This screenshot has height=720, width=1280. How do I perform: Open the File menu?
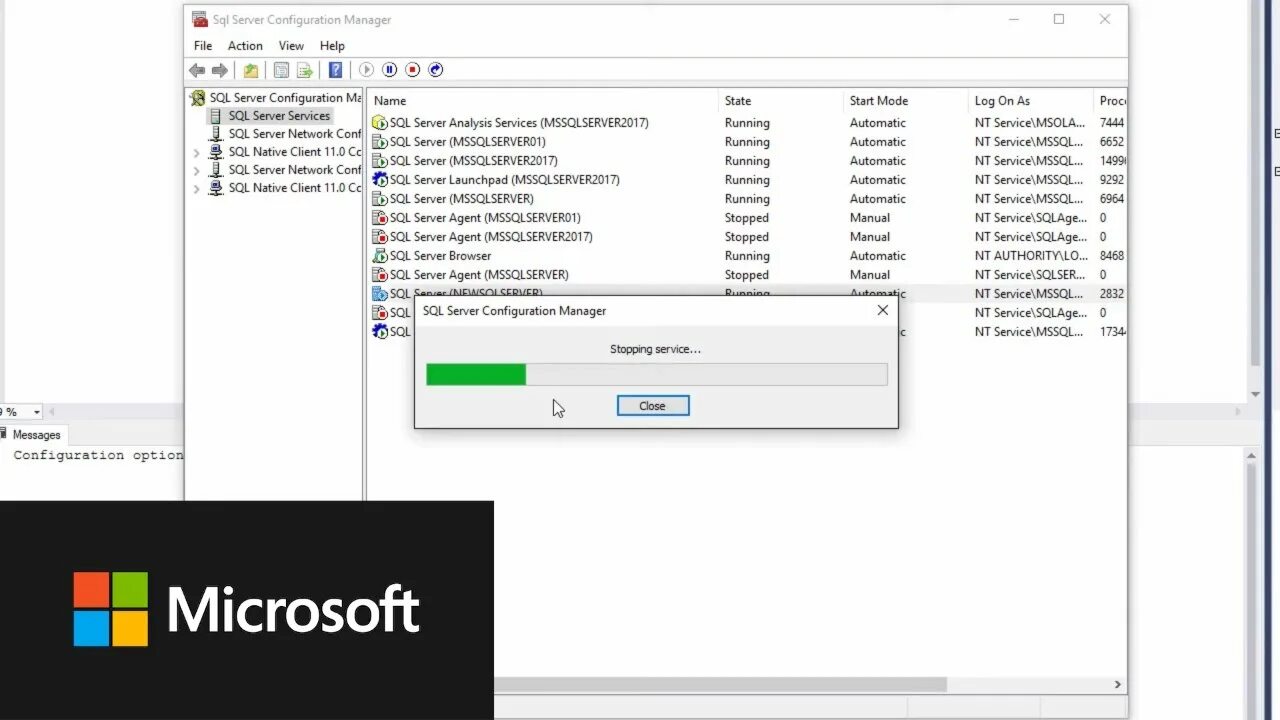click(203, 46)
